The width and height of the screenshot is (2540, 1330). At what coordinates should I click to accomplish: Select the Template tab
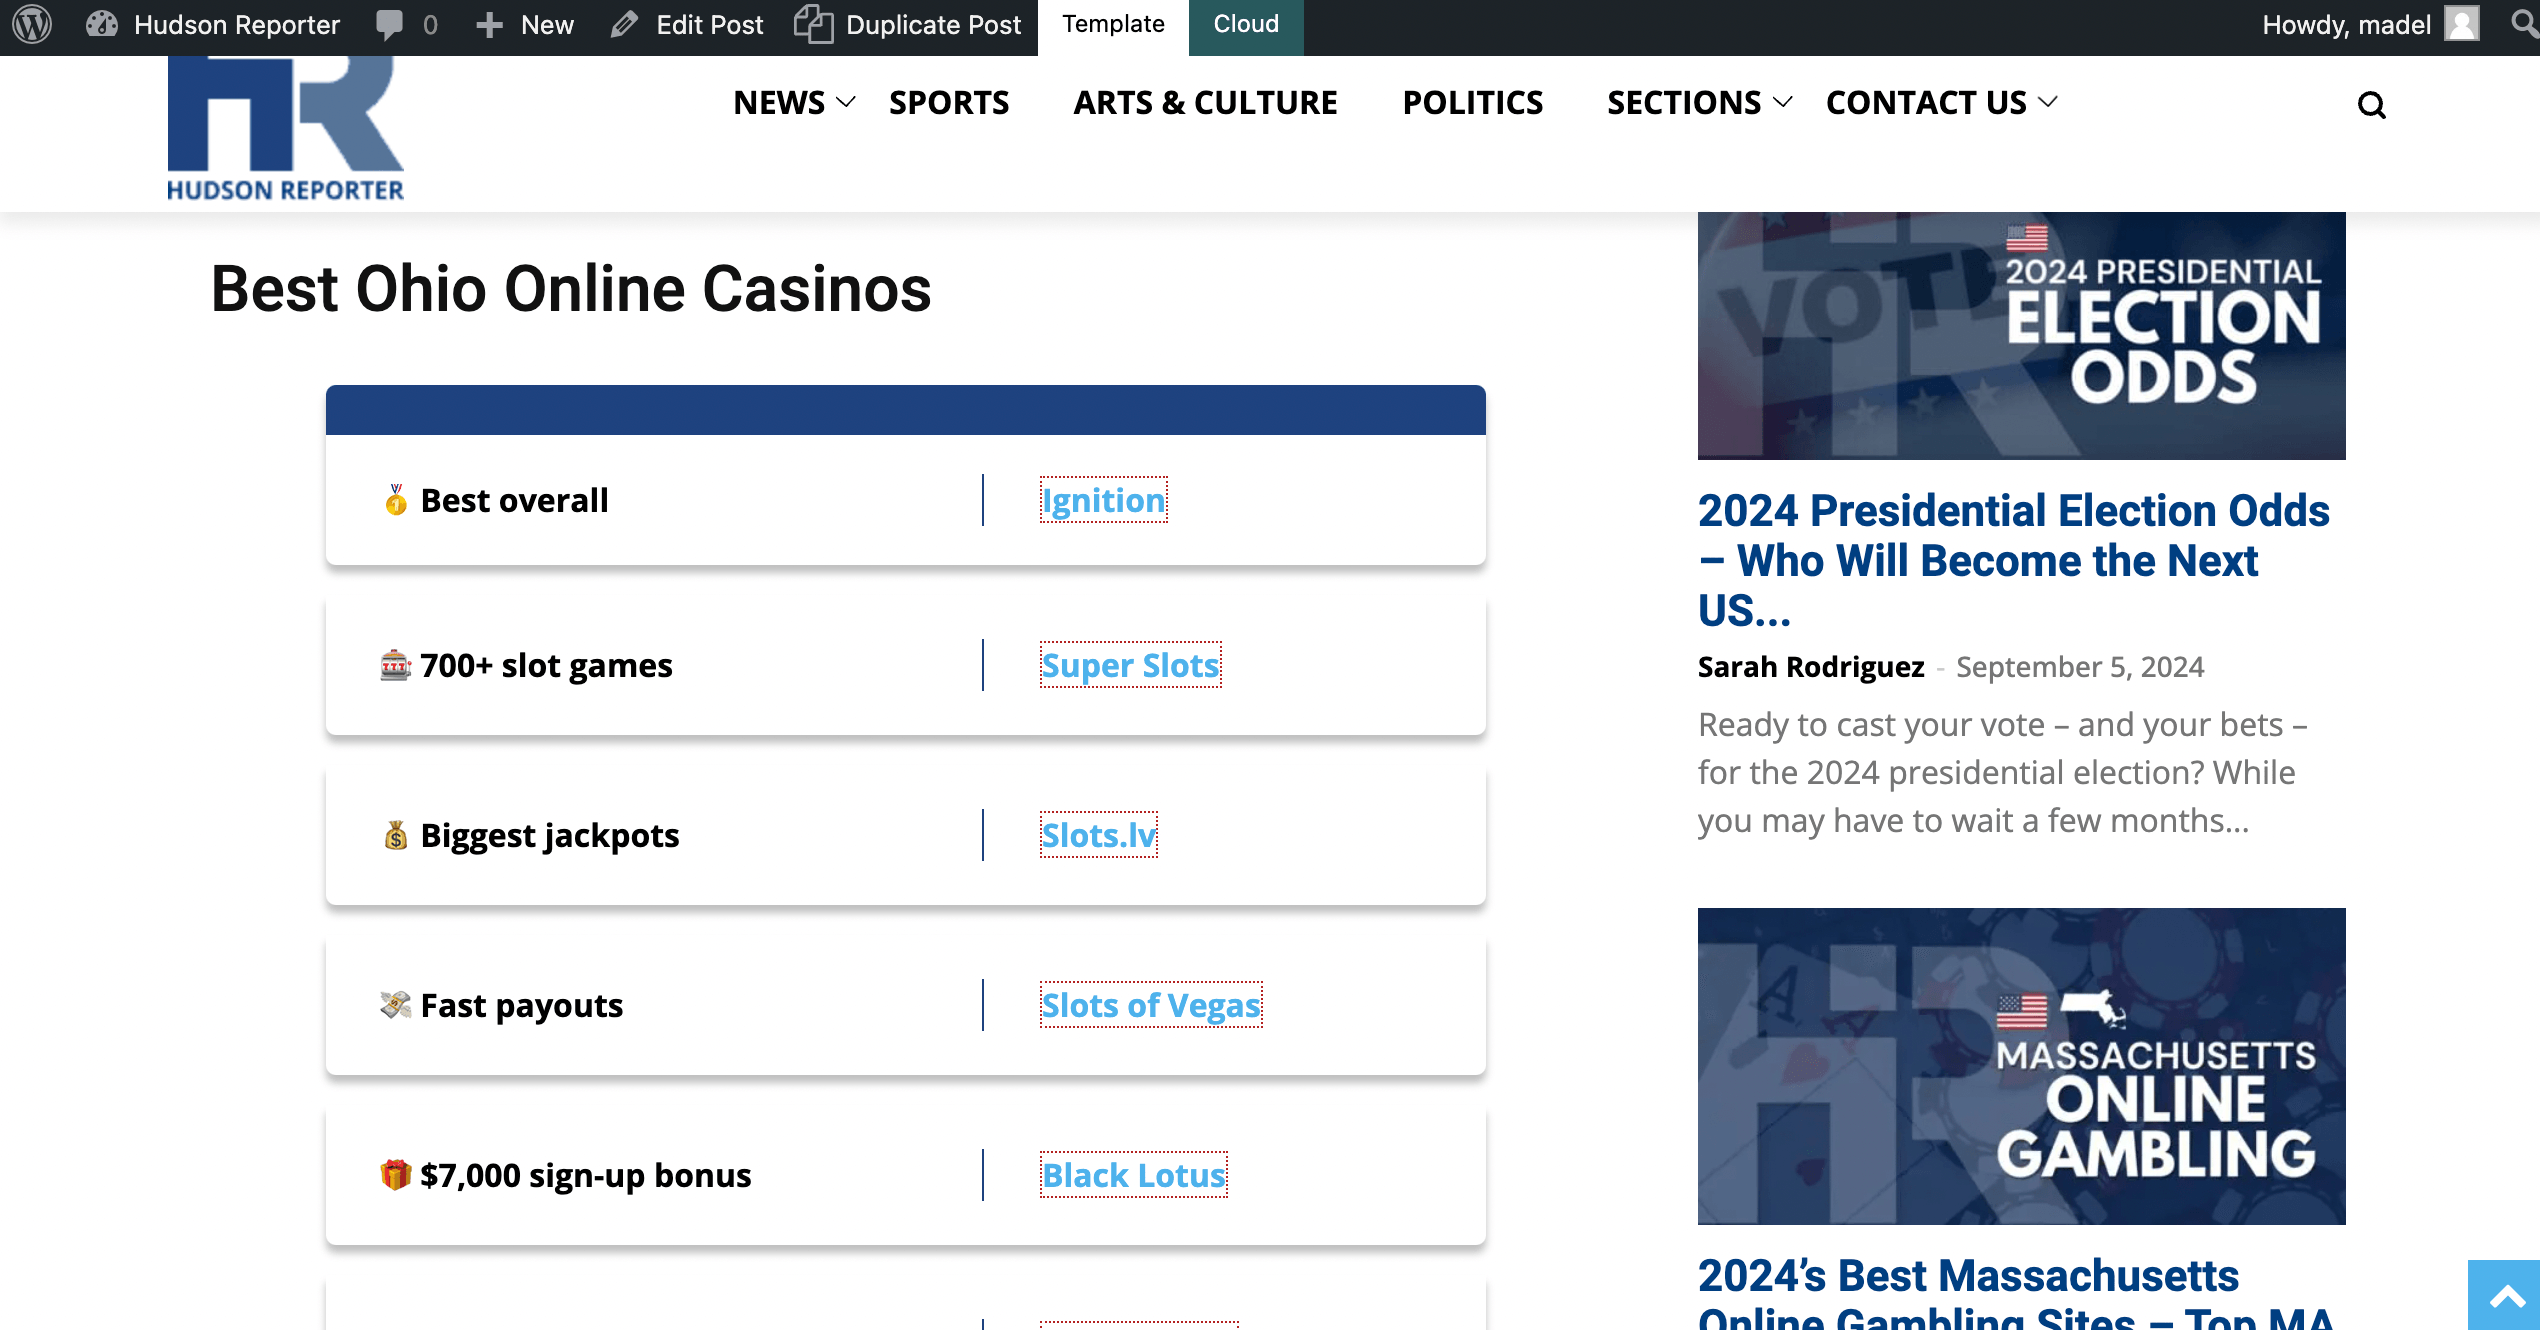[1113, 25]
